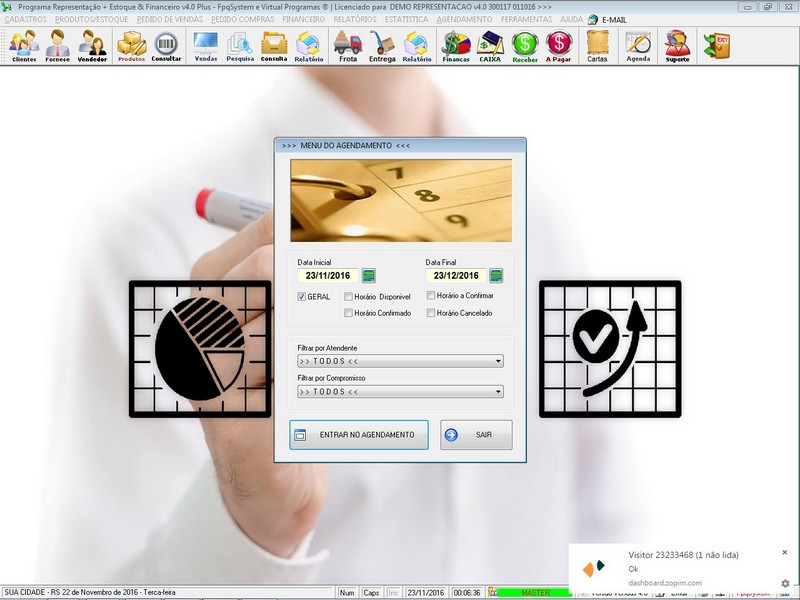Image resolution: width=800 pixels, height=600 pixels.
Task: Open the Agenda toolbar icon
Action: (x=638, y=46)
